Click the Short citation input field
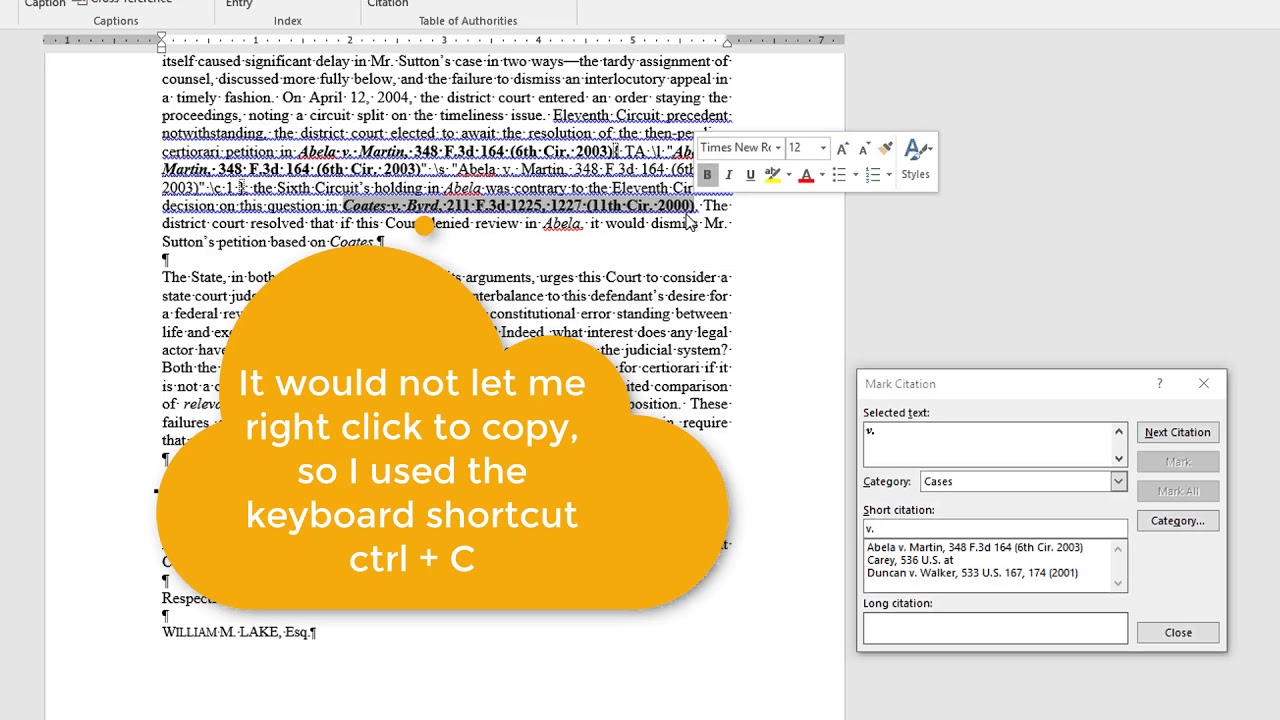The height and width of the screenshot is (720, 1280). pos(994,528)
